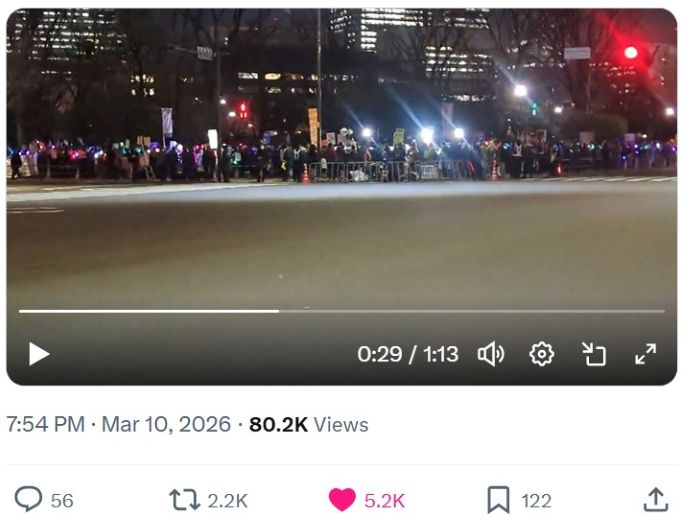
Task: Open the post timestamp link
Action: click(x=119, y=424)
